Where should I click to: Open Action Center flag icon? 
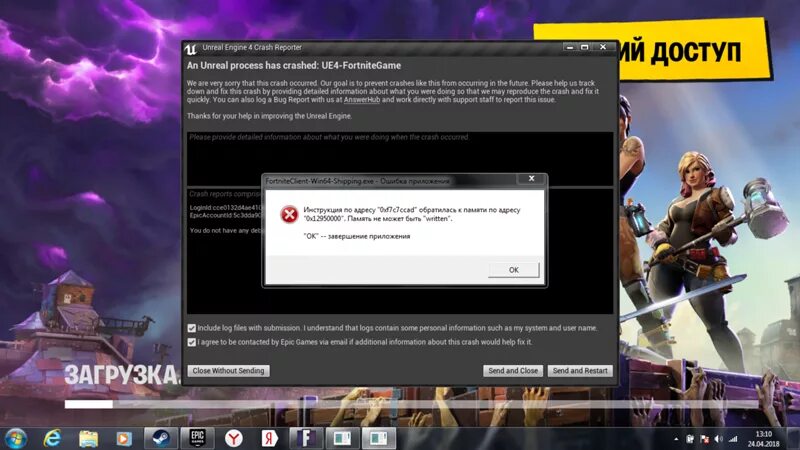704,439
